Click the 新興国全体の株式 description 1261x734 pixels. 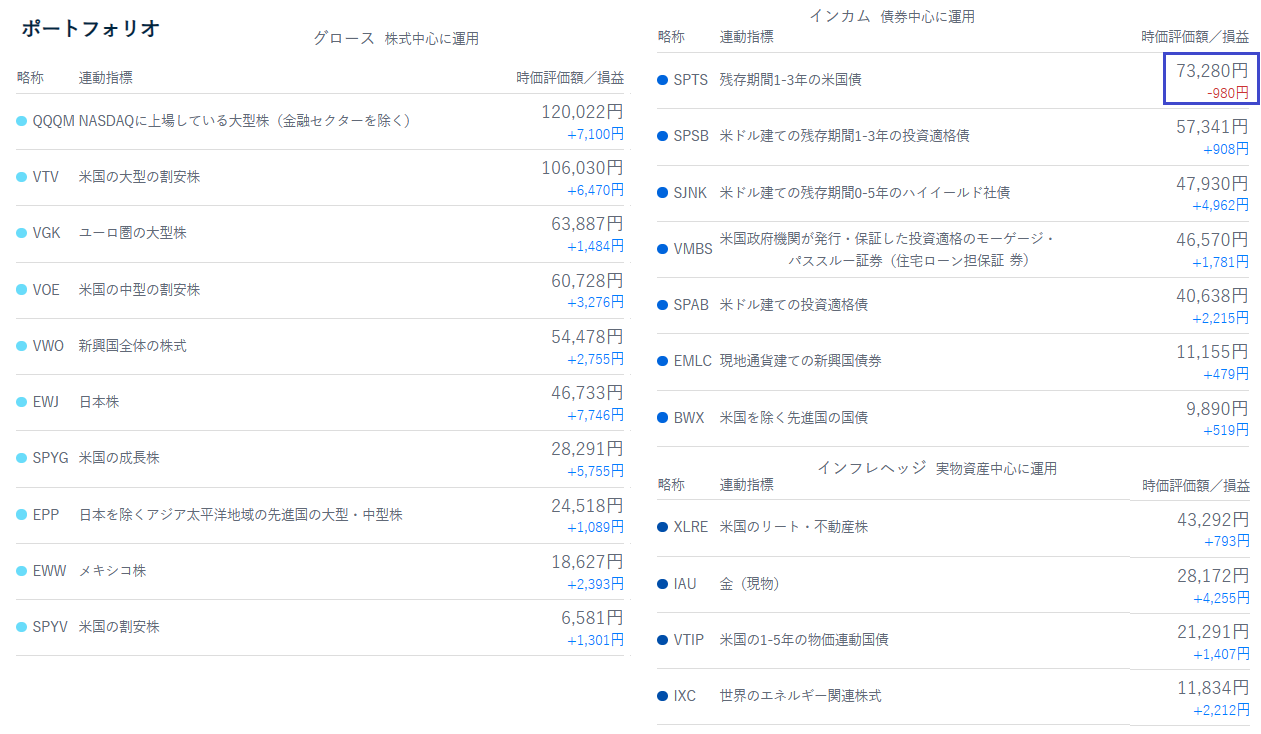(132, 346)
